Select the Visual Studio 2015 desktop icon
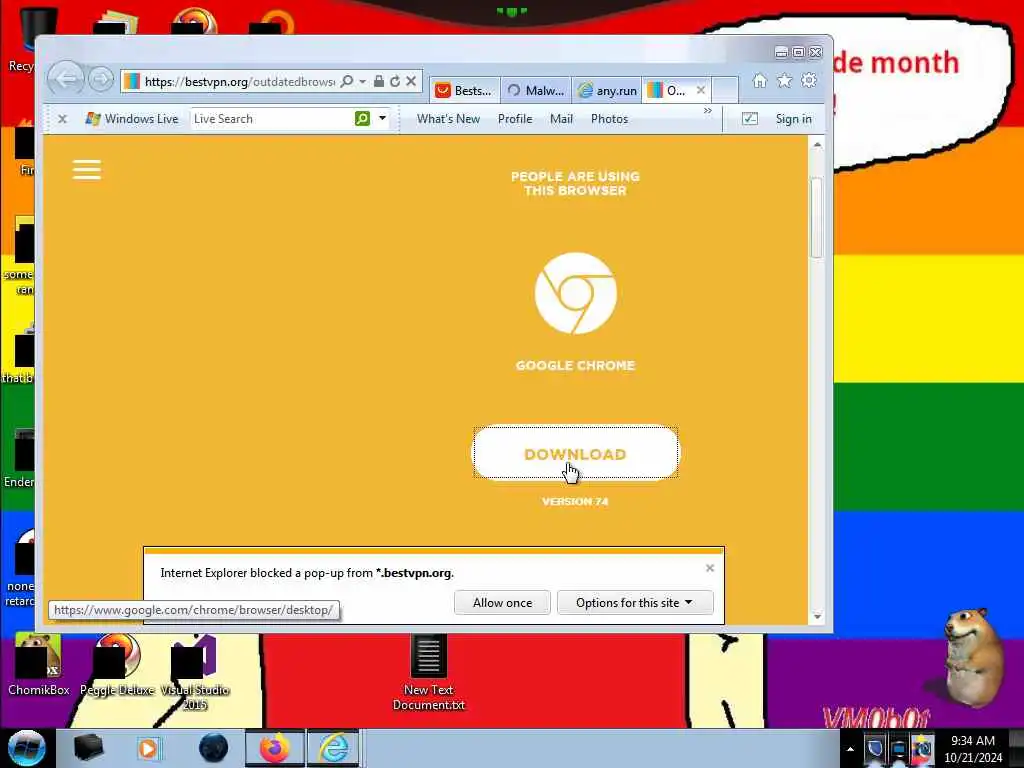Image resolution: width=1024 pixels, height=768 pixels. point(195,671)
